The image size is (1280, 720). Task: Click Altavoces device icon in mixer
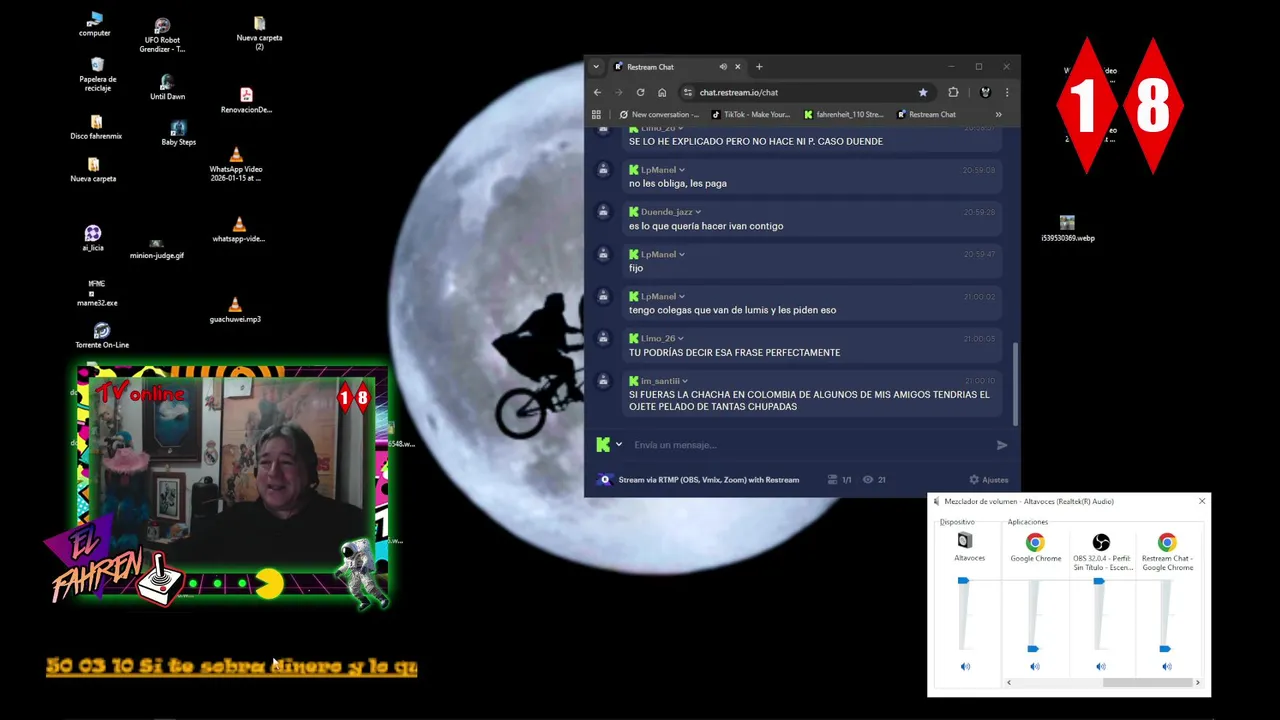coord(964,541)
